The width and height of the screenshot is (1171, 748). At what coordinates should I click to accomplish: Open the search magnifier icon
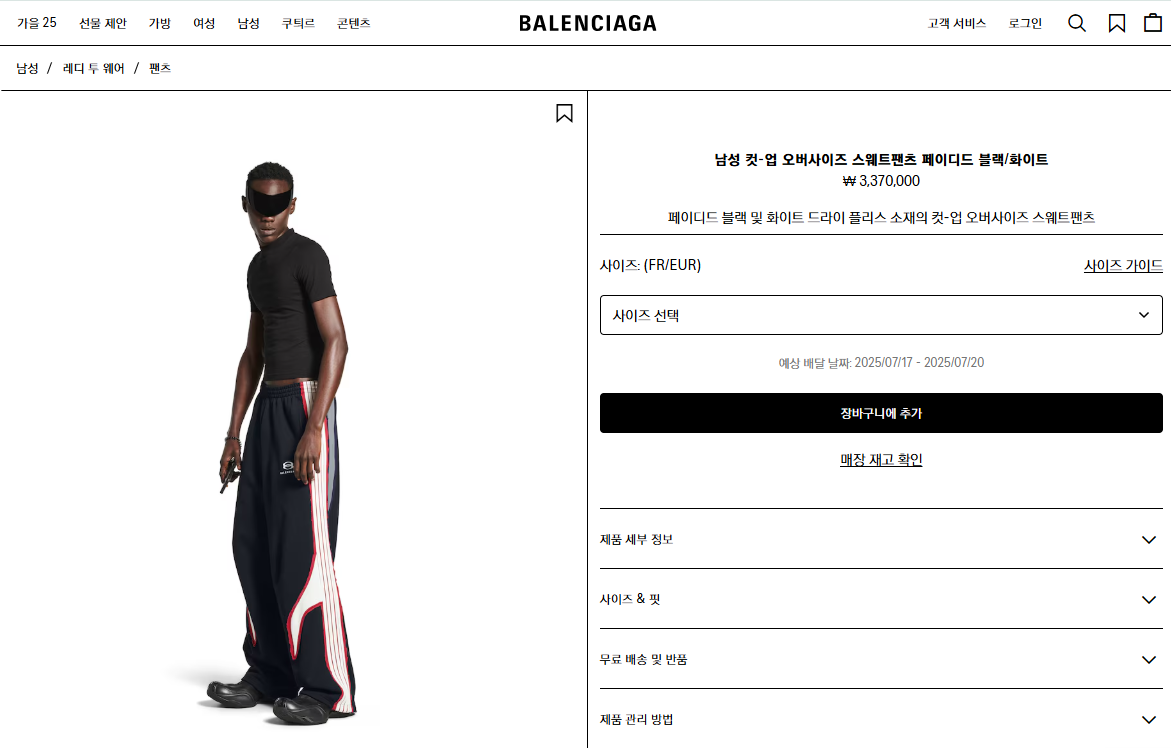(x=1076, y=23)
